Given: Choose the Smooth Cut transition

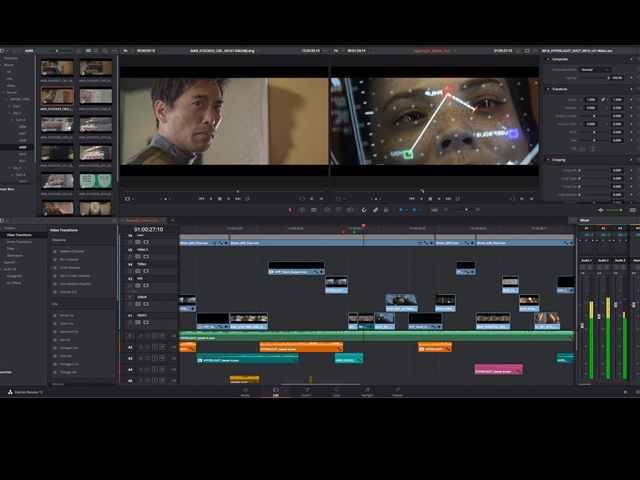Looking at the screenshot, I should pos(68,292).
